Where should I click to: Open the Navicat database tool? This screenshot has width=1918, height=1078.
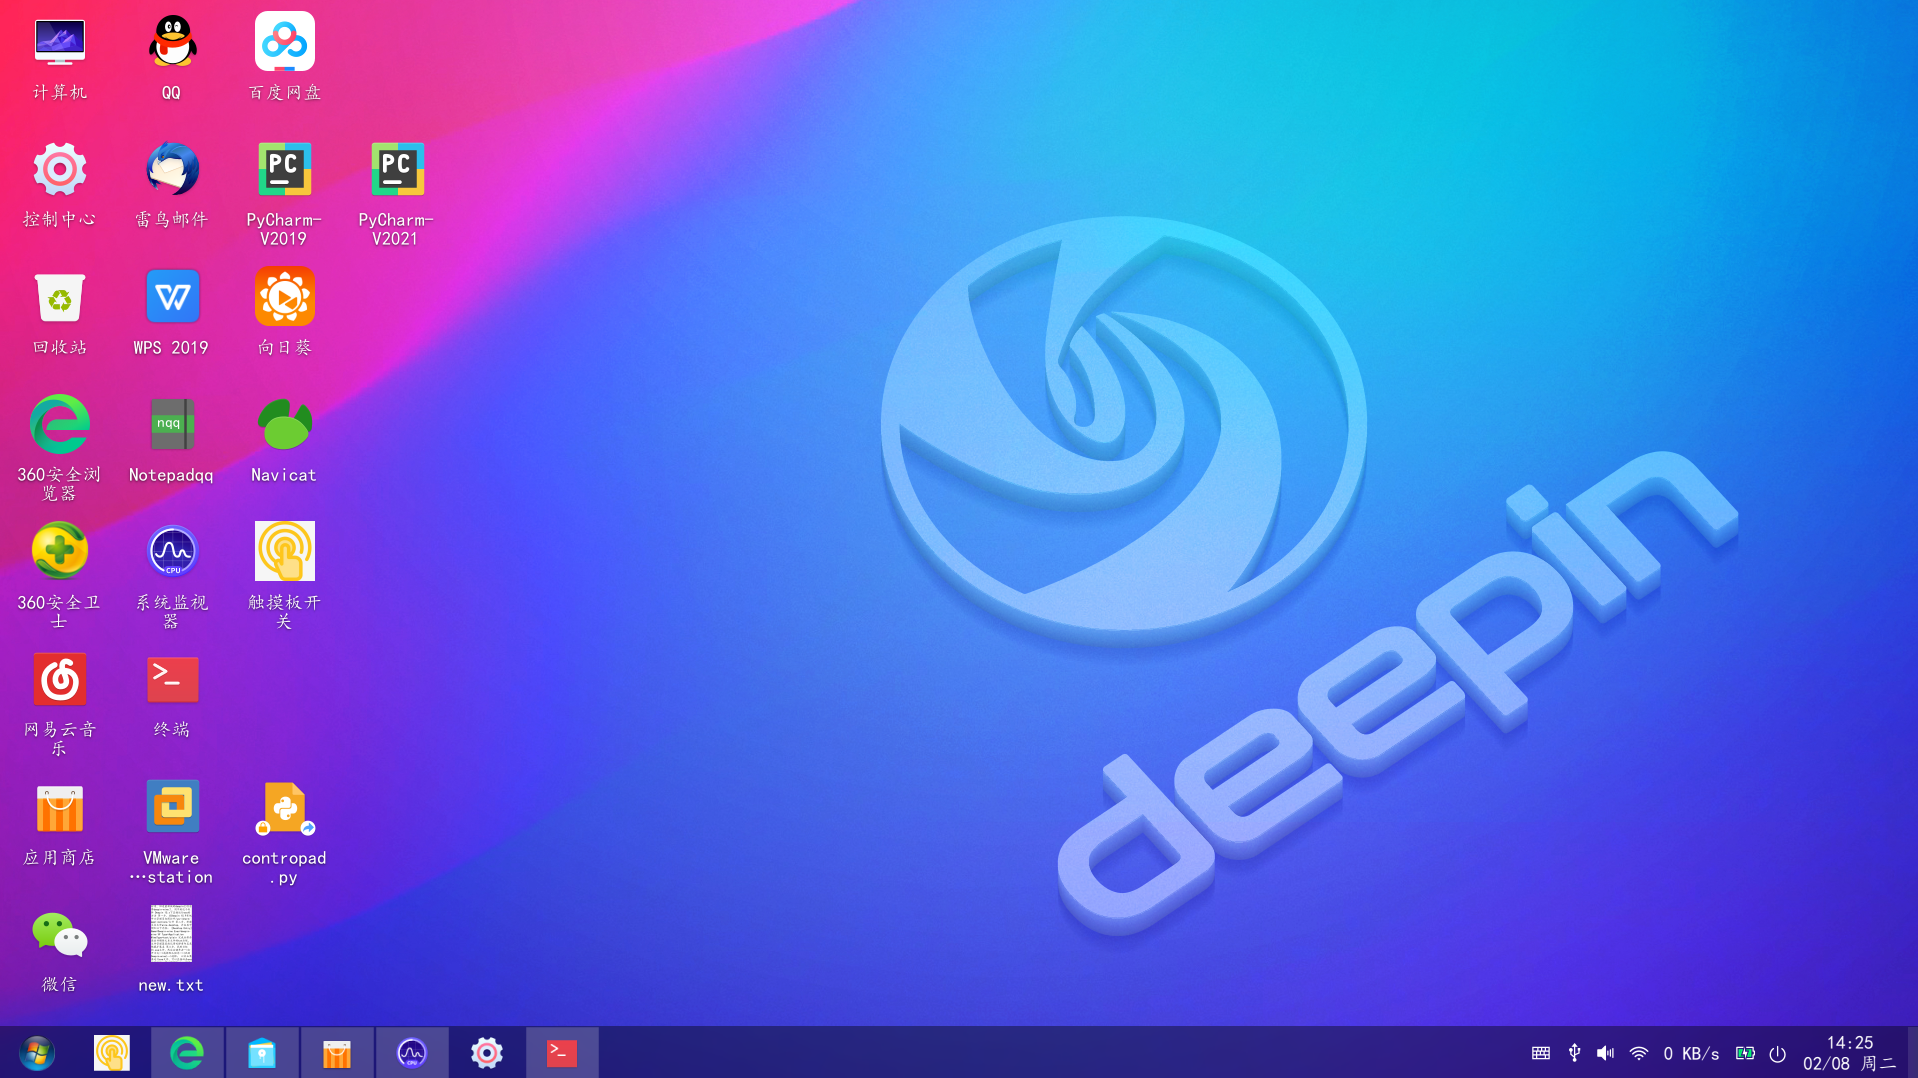[x=283, y=424]
